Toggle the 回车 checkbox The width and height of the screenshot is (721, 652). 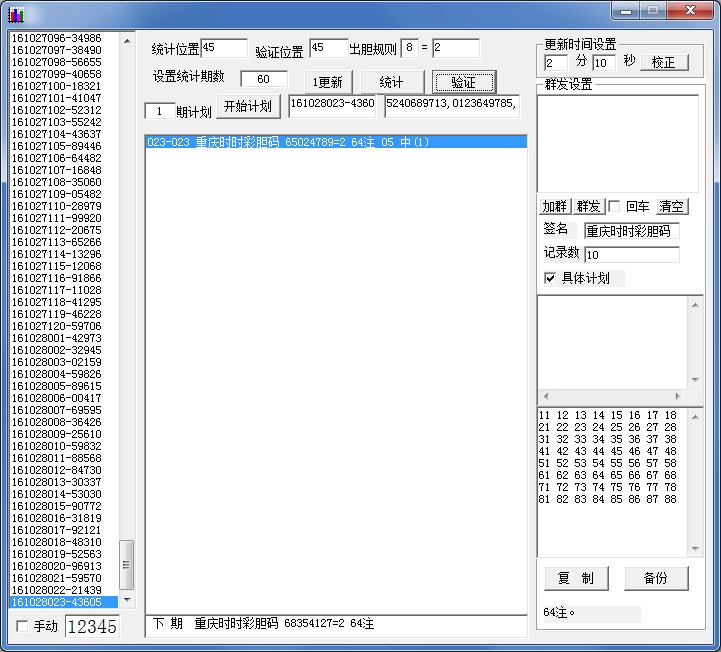point(615,206)
